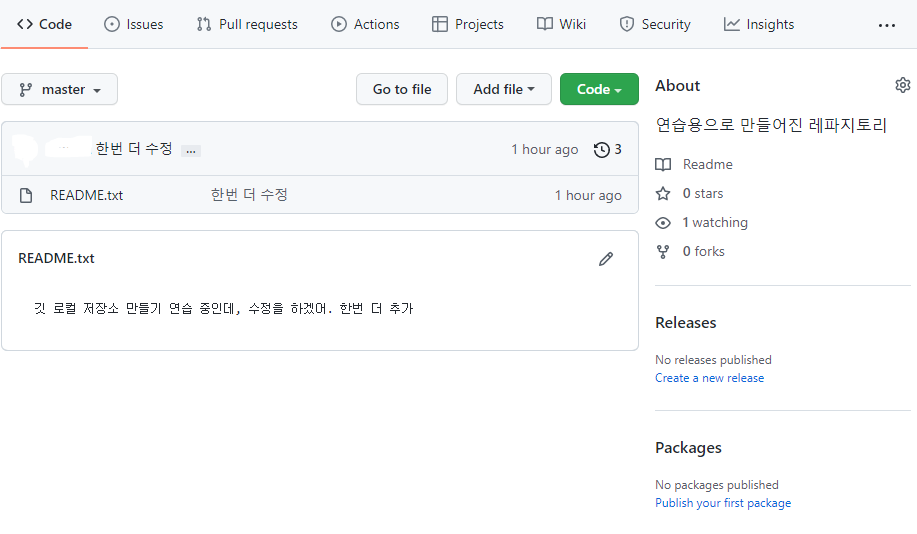The height and width of the screenshot is (534, 917).
Task: Click README.txt row's '1 hour ago' timestamp
Action: tap(588, 195)
